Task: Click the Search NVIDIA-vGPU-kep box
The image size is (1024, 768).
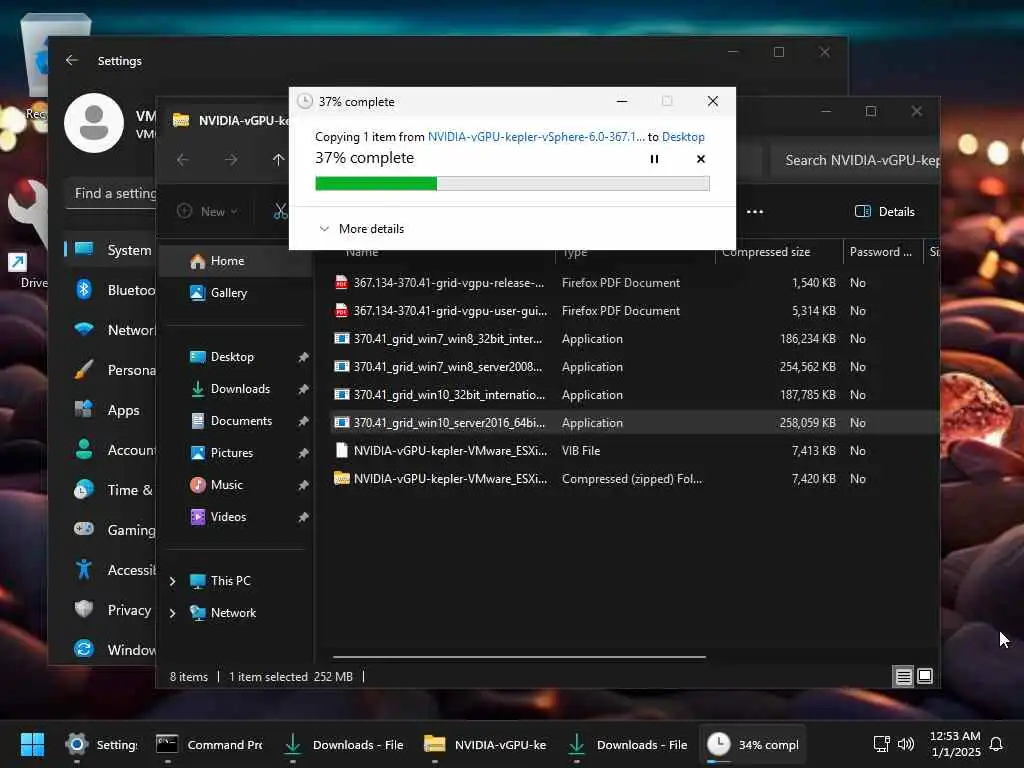Action: (x=856, y=160)
